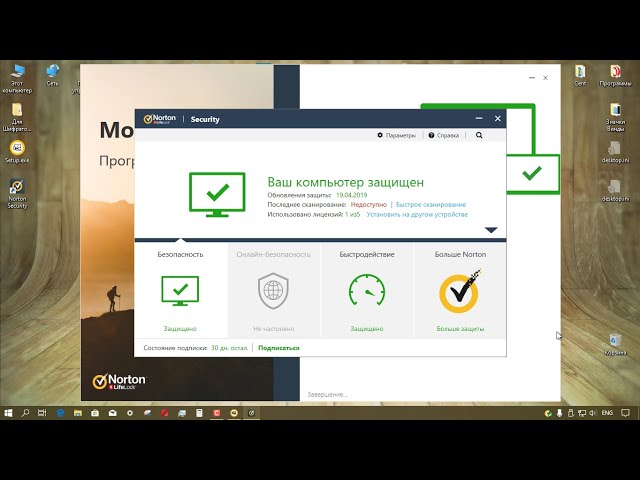Viewport: 640px width, 480px height.
Task: Expand the dark triangle arrow under status
Action: tap(491, 230)
